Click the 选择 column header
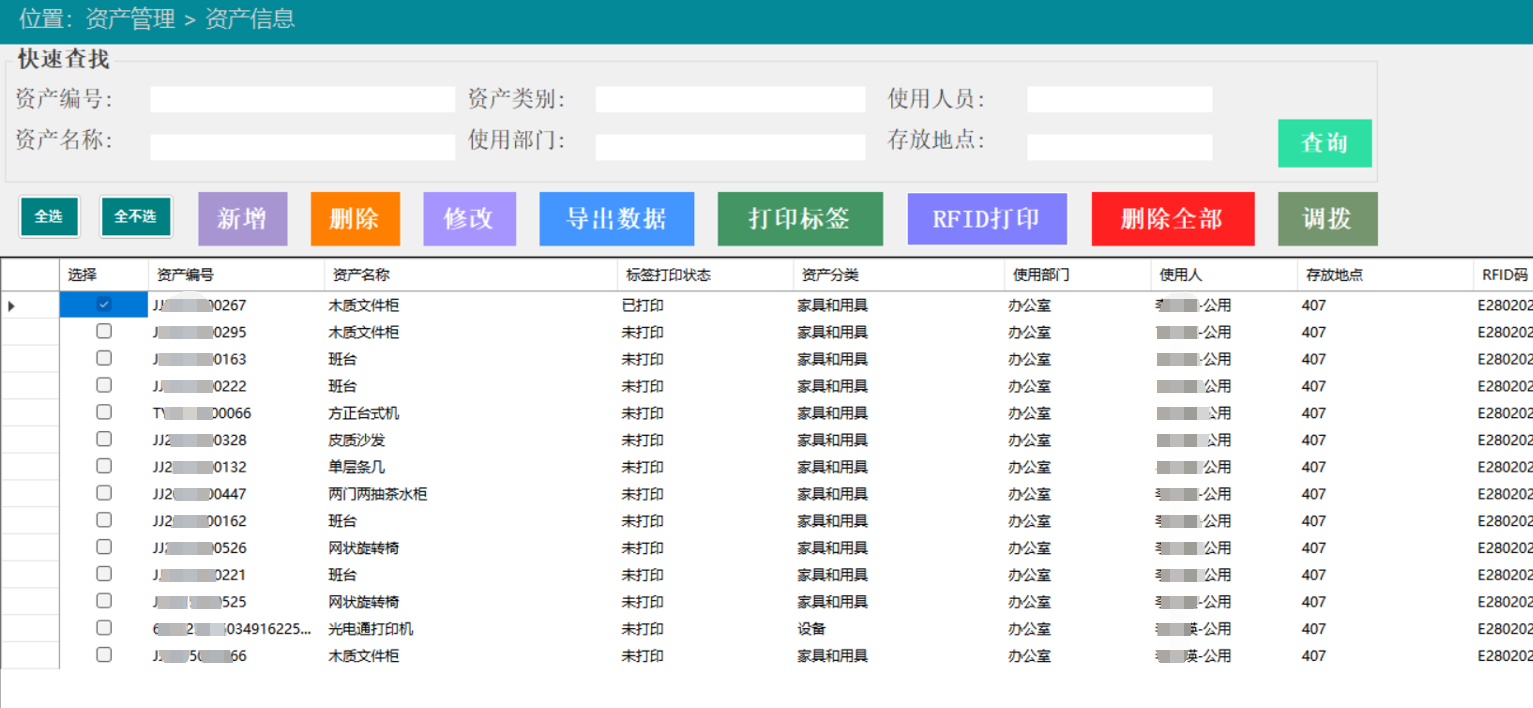This screenshot has height=708, width=1533. (104, 275)
